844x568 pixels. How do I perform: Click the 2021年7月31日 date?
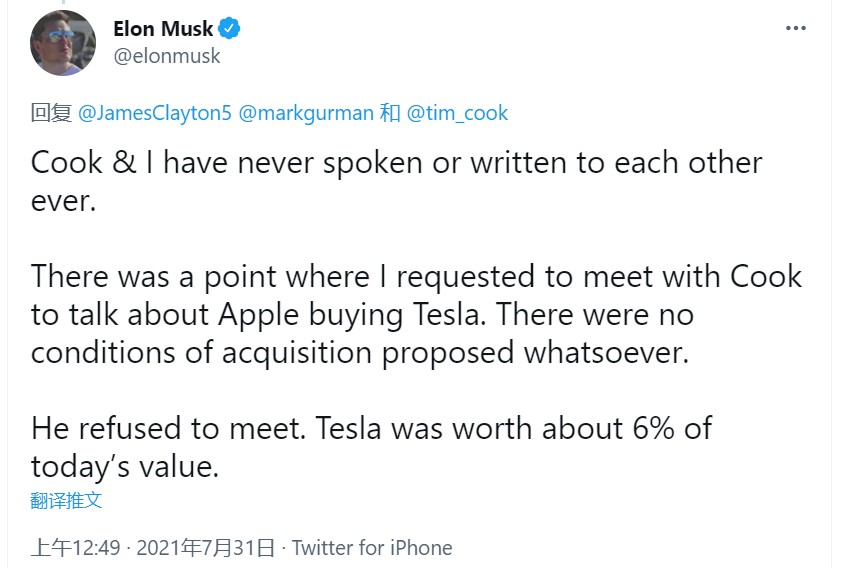[205, 547]
